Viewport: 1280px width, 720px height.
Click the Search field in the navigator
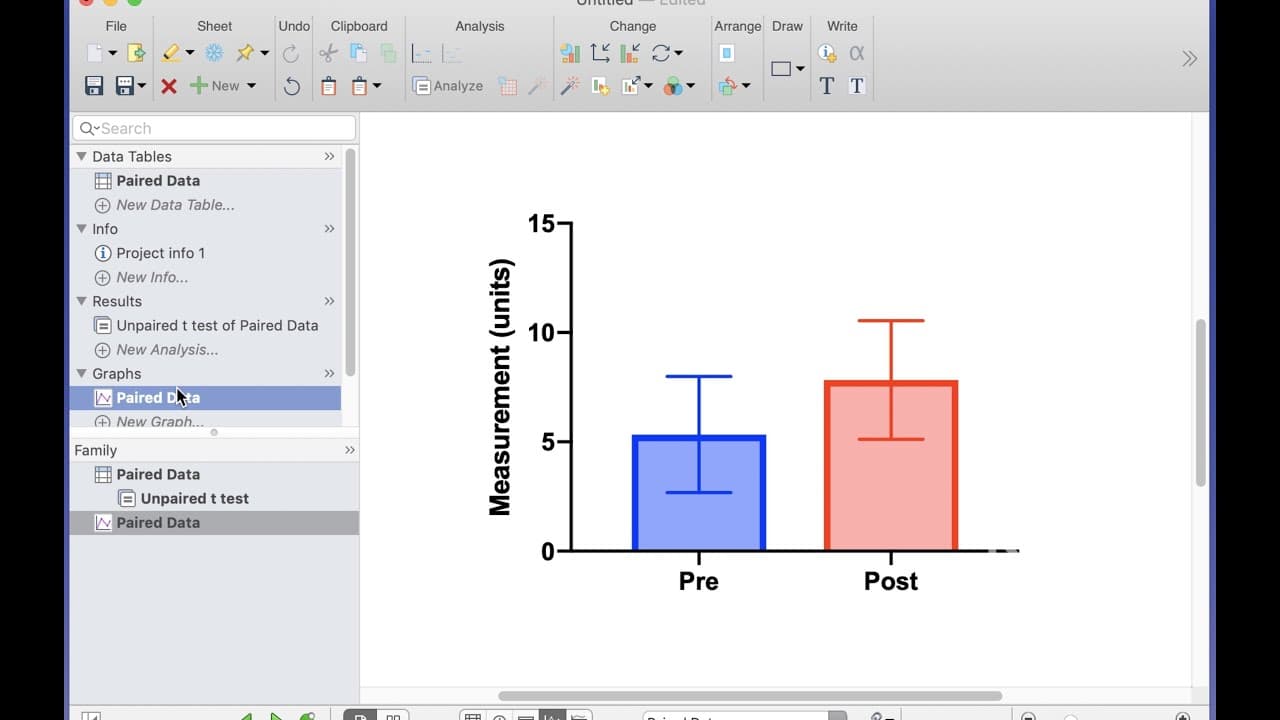(214, 128)
